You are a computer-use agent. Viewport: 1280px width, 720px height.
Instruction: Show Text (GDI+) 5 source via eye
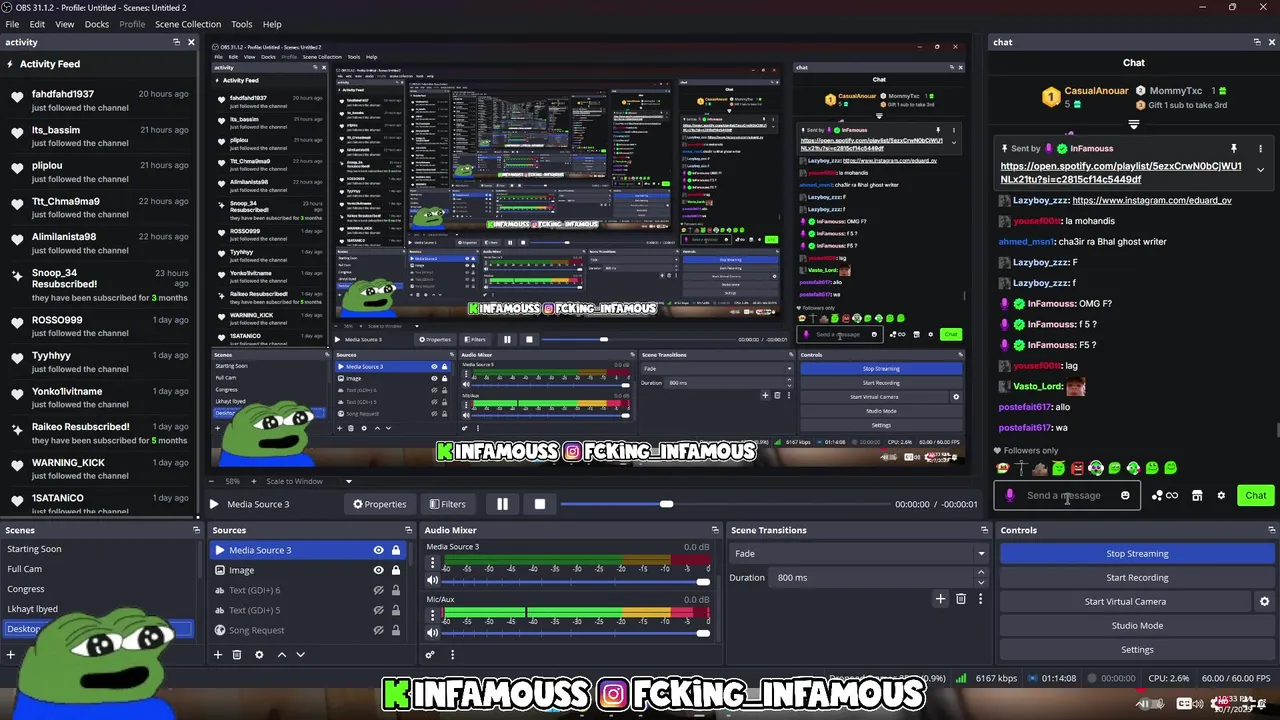tap(378, 610)
